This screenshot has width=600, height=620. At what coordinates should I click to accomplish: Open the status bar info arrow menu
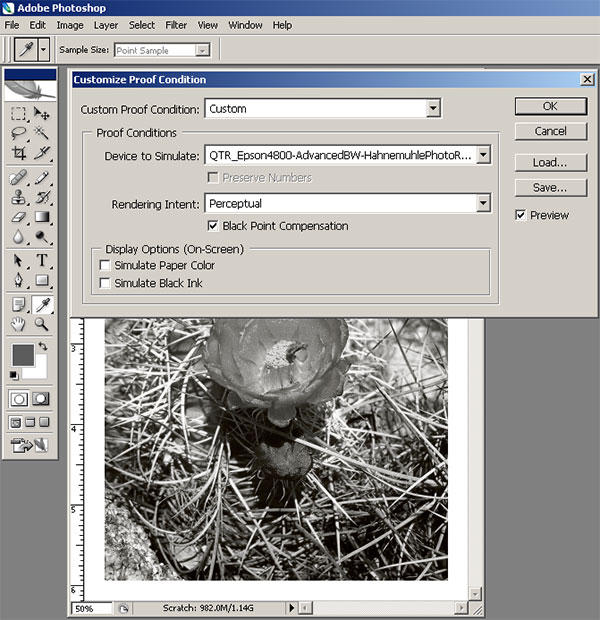pyautogui.click(x=291, y=608)
